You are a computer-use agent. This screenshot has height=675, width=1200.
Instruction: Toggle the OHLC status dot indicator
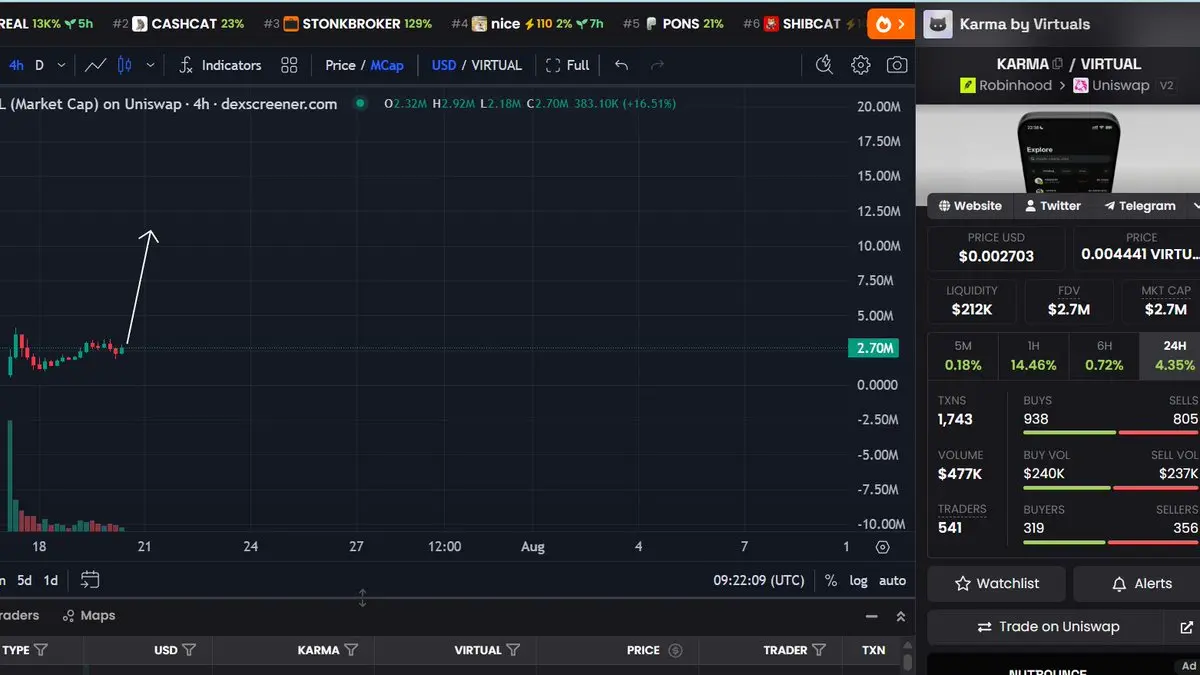pyautogui.click(x=360, y=103)
